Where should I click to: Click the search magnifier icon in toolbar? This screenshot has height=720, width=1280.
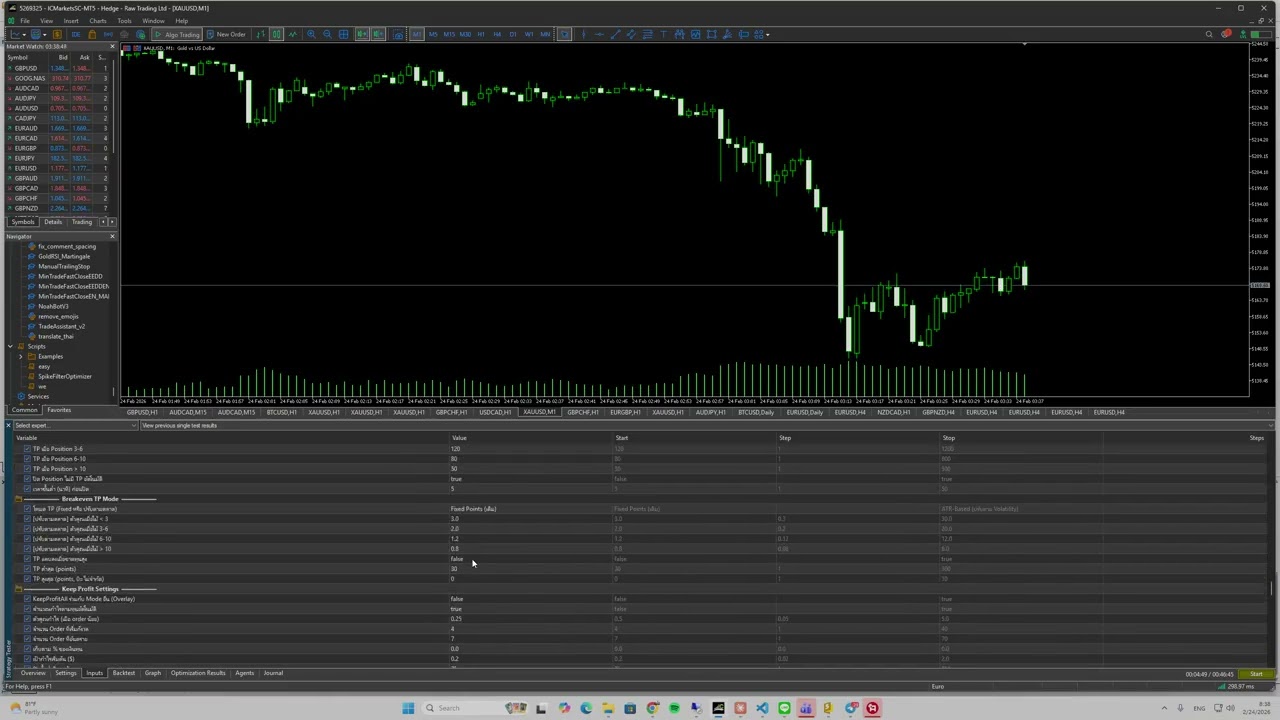1209,34
